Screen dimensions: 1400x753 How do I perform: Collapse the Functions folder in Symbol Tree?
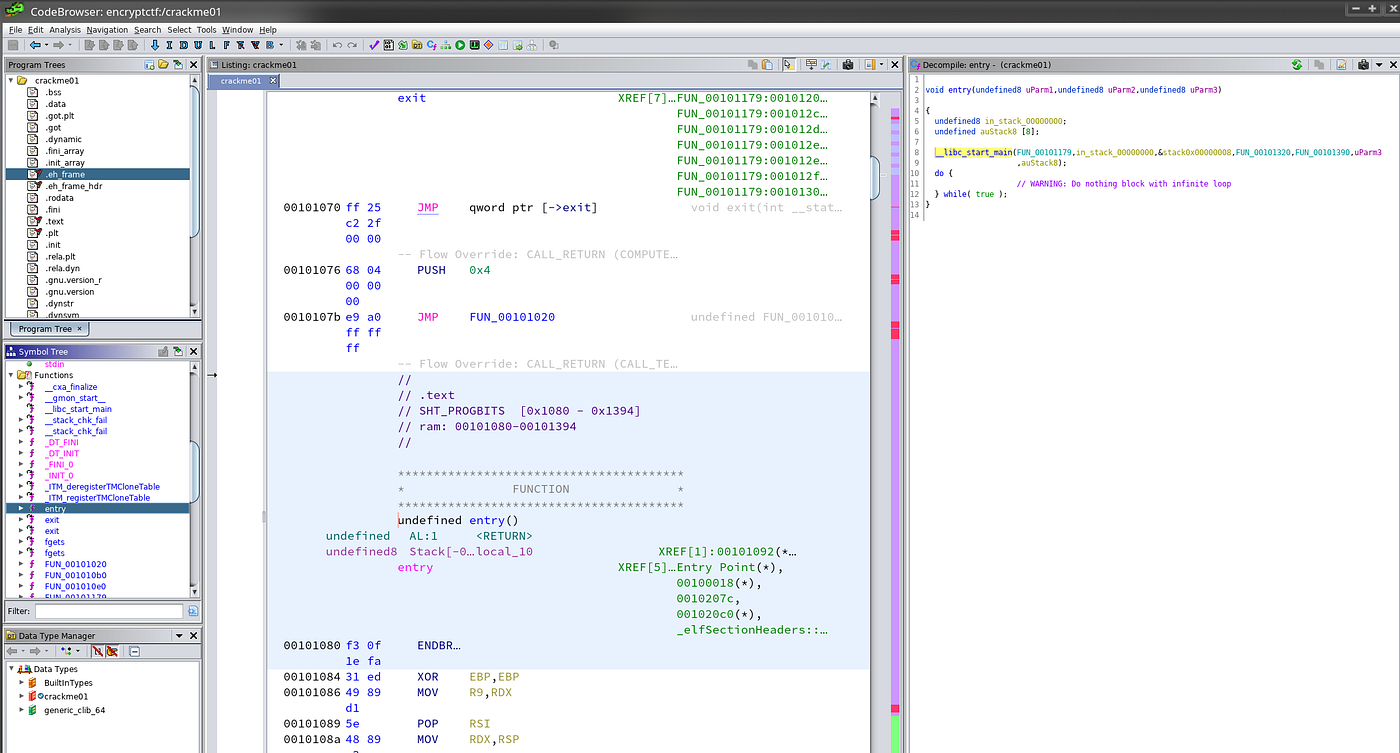[x=11, y=376]
